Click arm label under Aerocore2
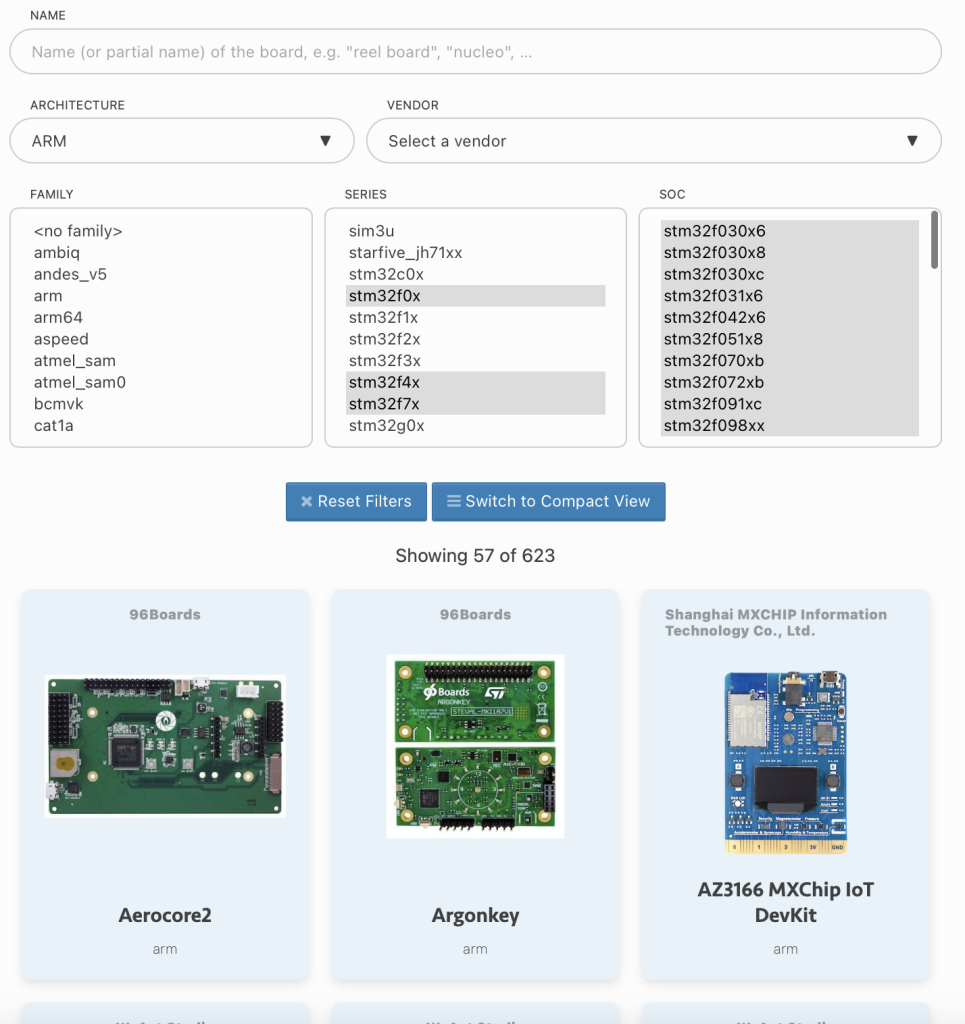This screenshot has width=965, height=1024. [x=165, y=949]
